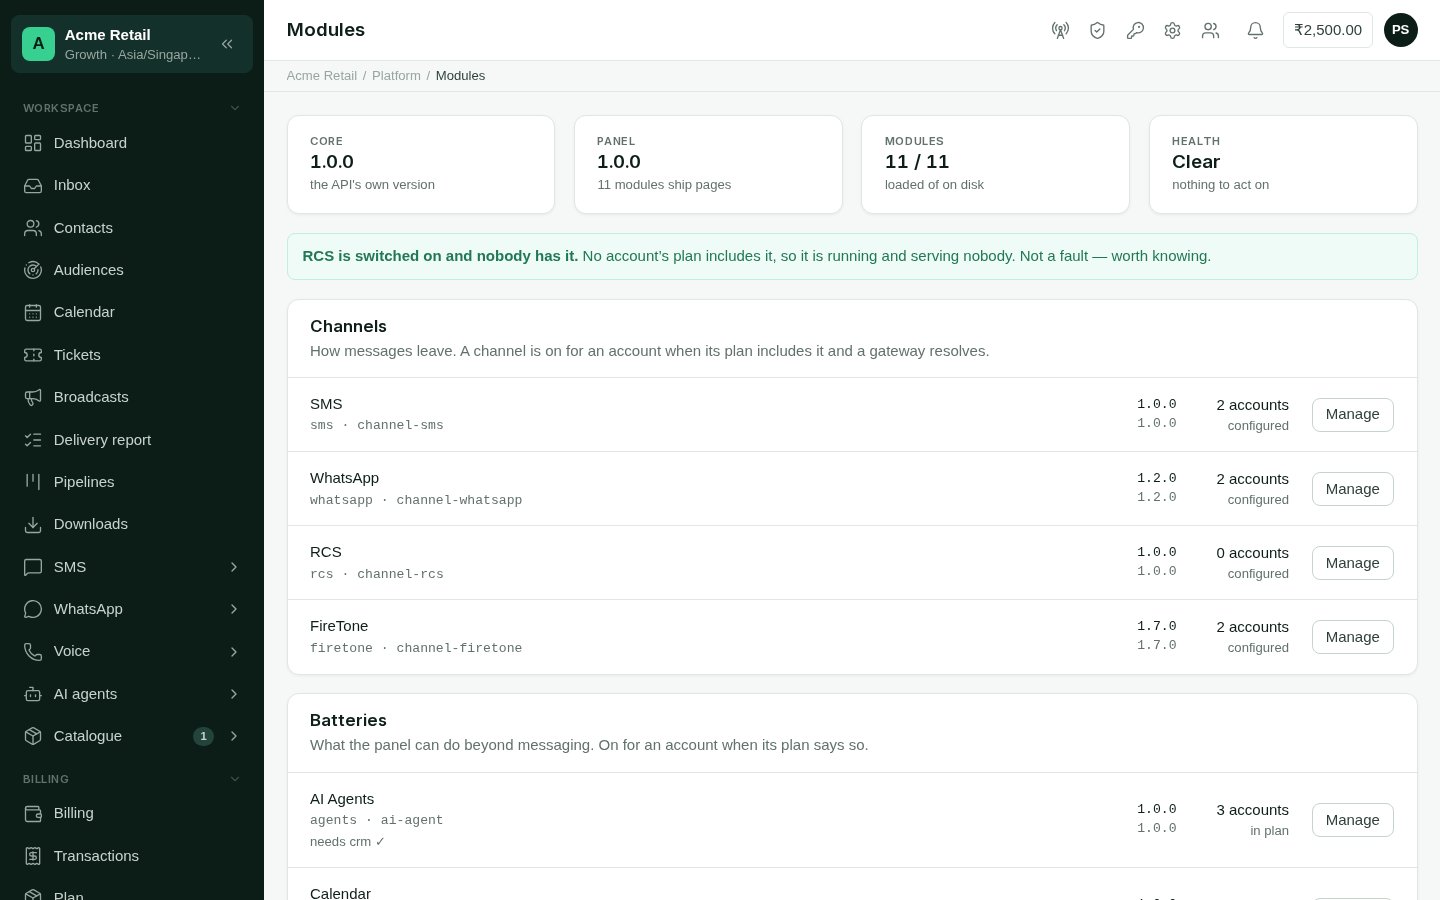Manage the WhatsApp channel
The image size is (1440, 900).
(x=1352, y=489)
